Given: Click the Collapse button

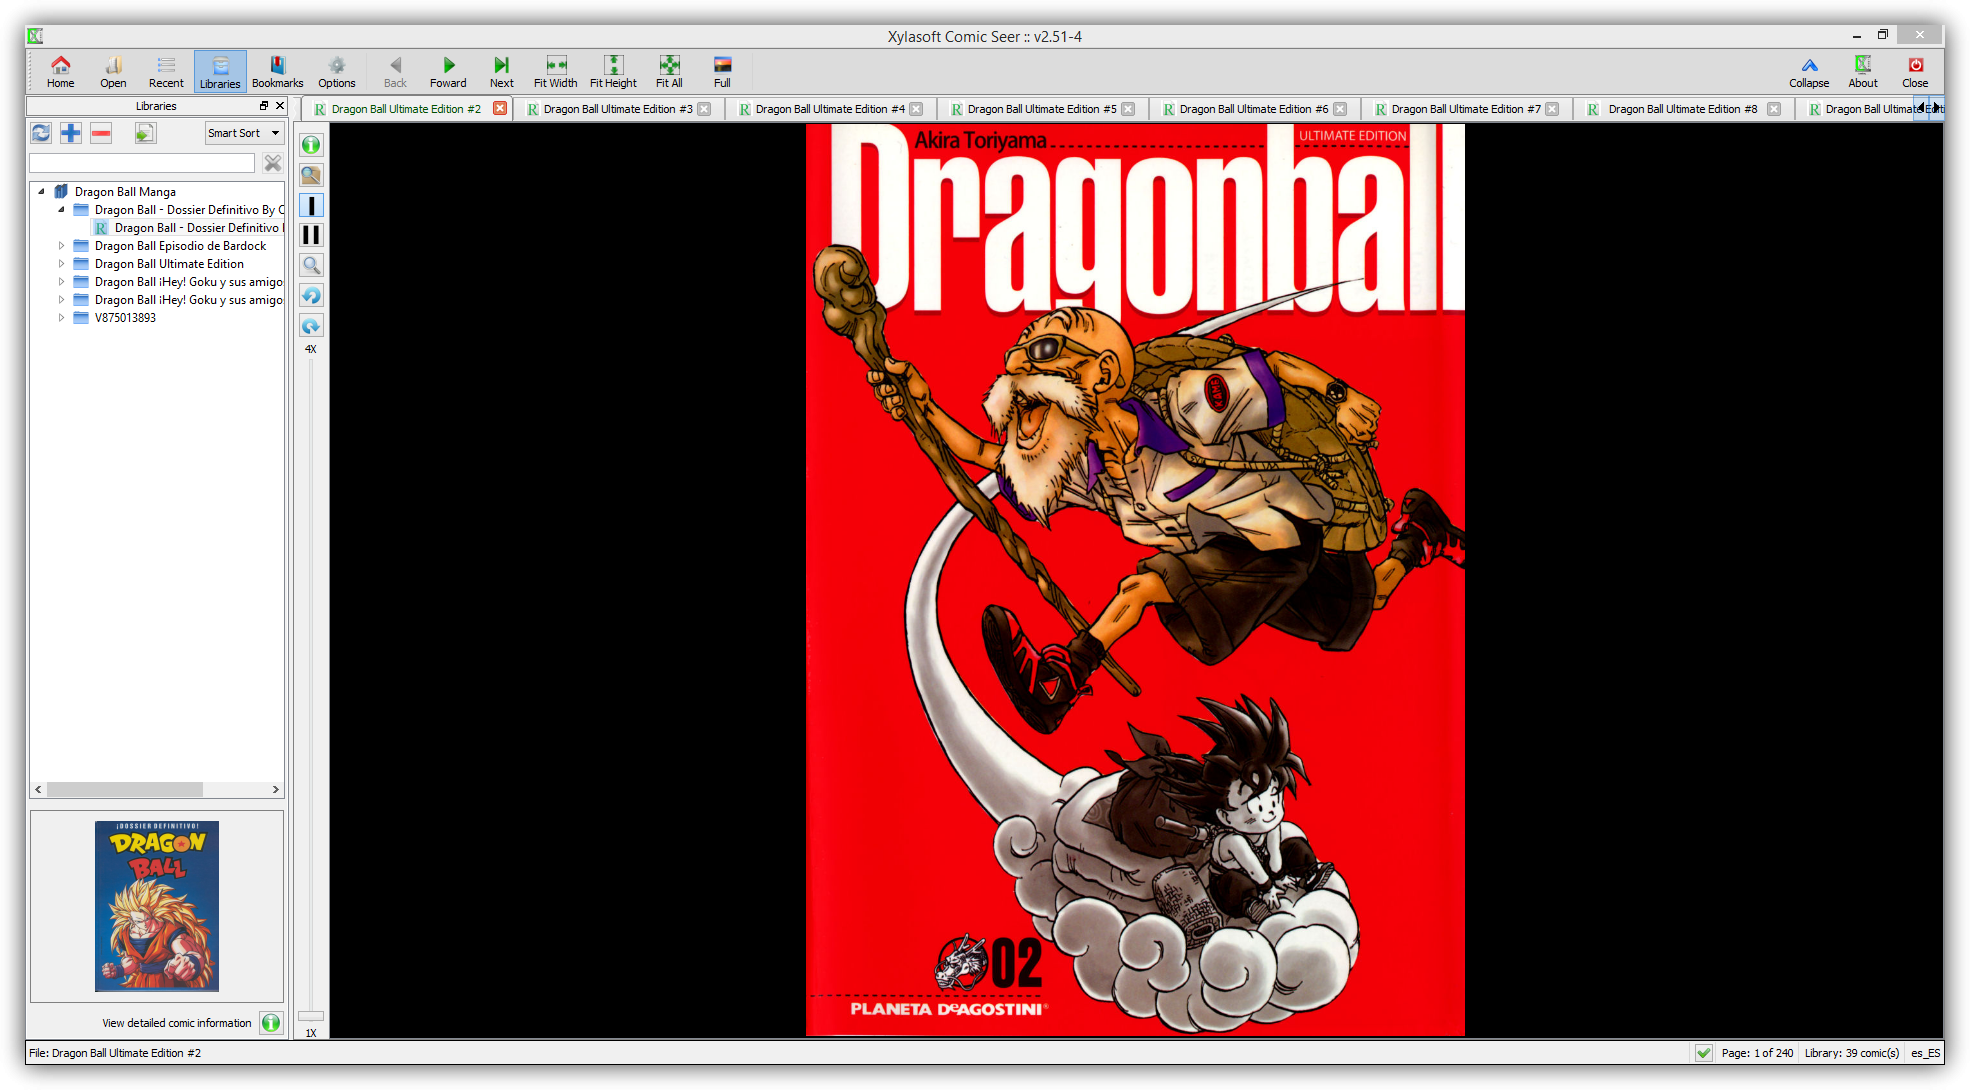Looking at the screenshot, I should [1808, 71].
